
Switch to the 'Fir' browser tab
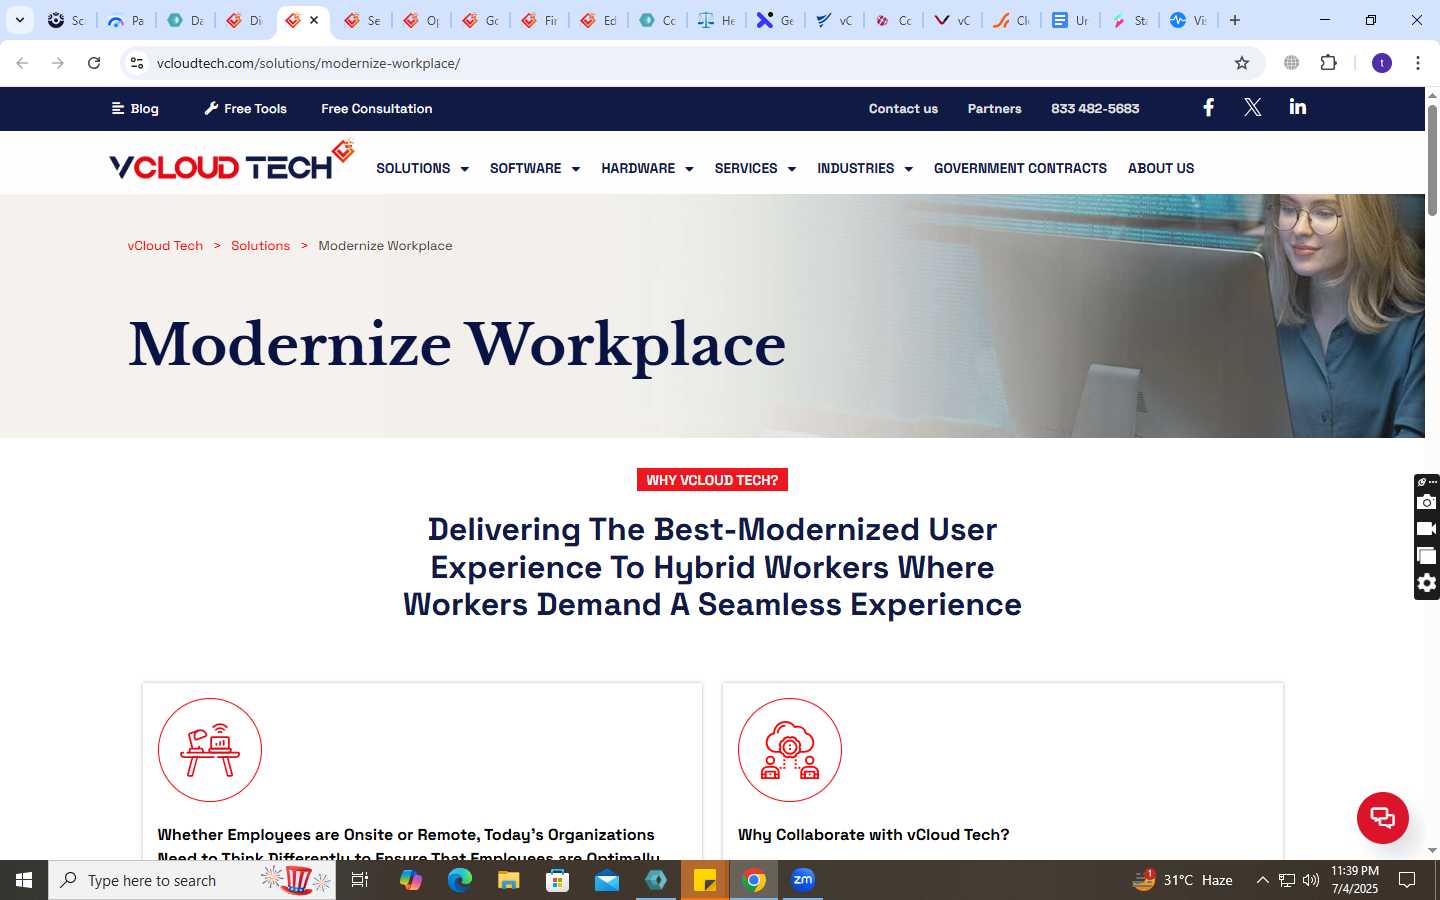540,20
